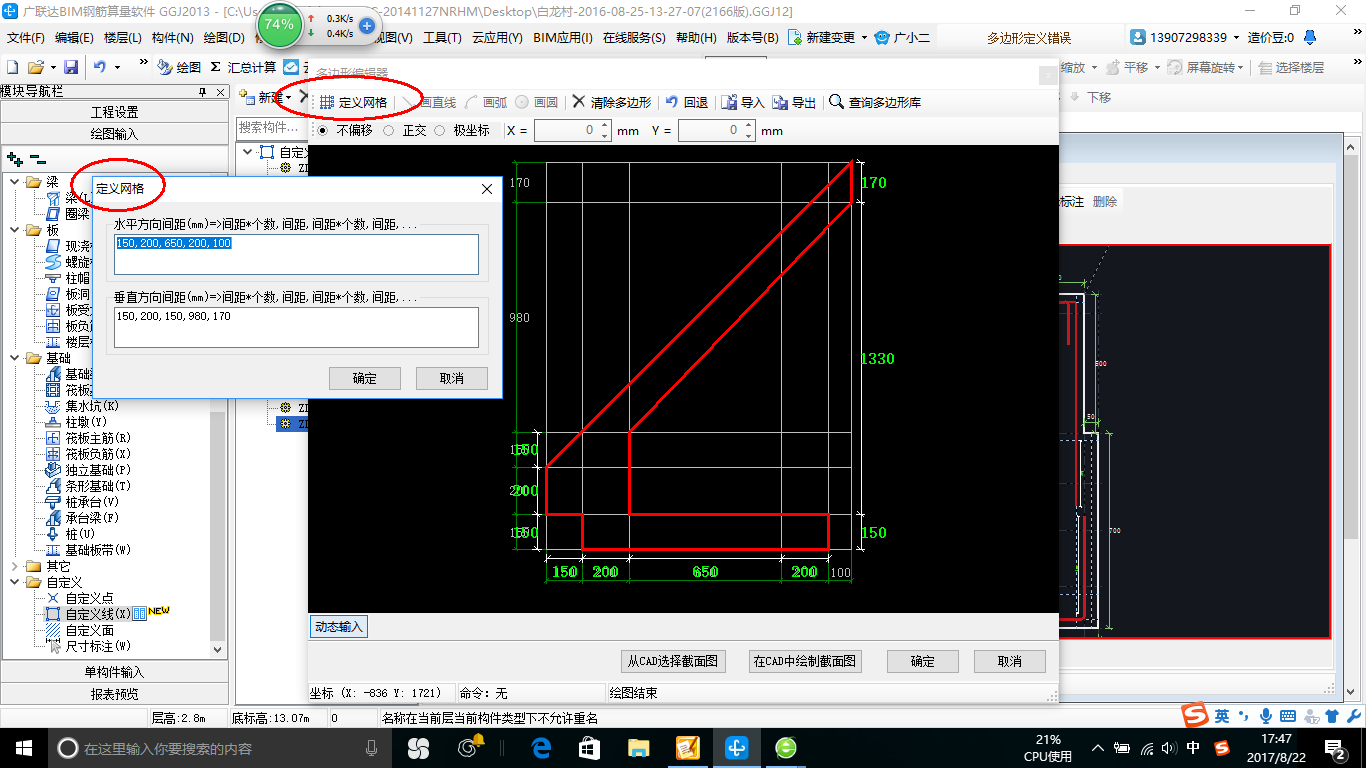Click horizontal spacing input field
1366x768 pixels.
click(297, 254)
